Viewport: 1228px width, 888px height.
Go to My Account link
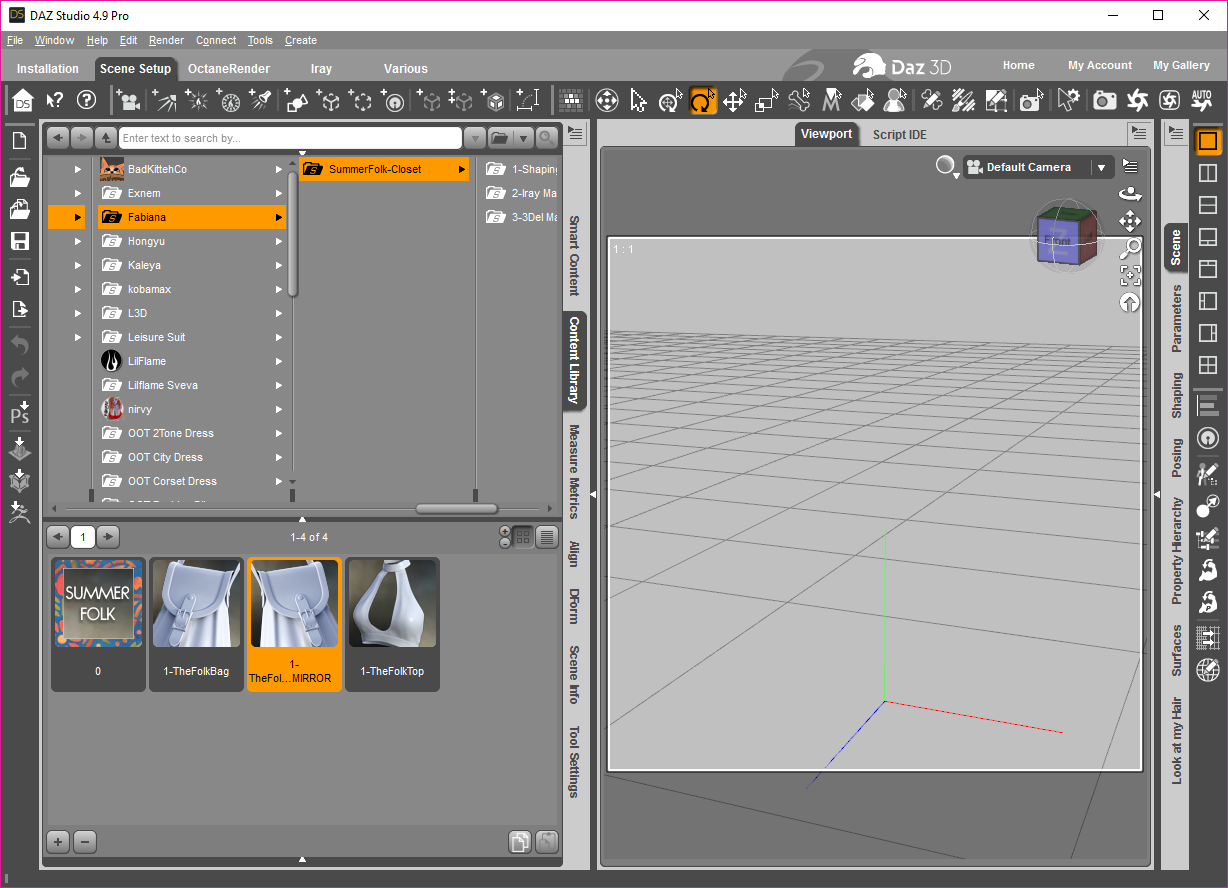[1100, 65]
